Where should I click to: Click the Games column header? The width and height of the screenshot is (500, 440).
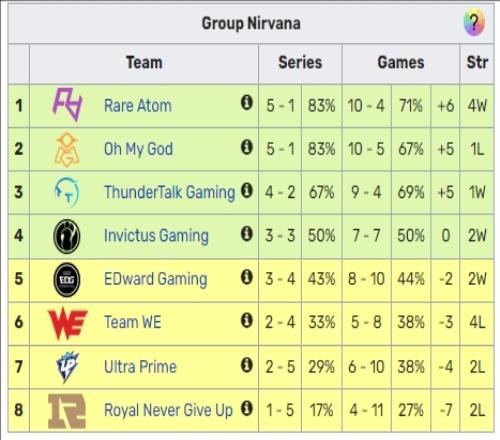tap(401, 62)
